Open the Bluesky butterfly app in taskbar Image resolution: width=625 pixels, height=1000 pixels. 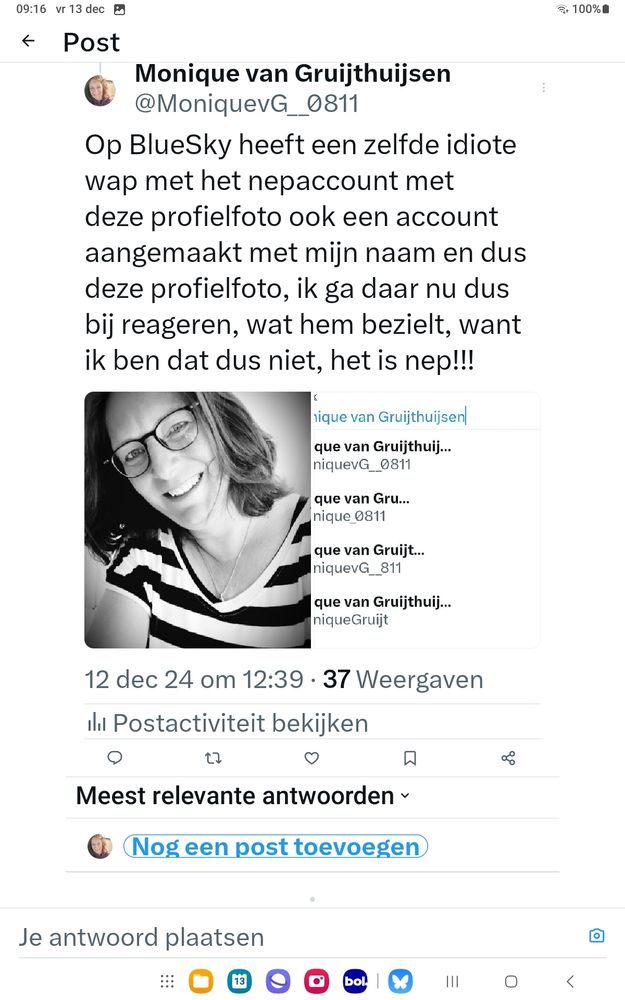tap(401, 981)
